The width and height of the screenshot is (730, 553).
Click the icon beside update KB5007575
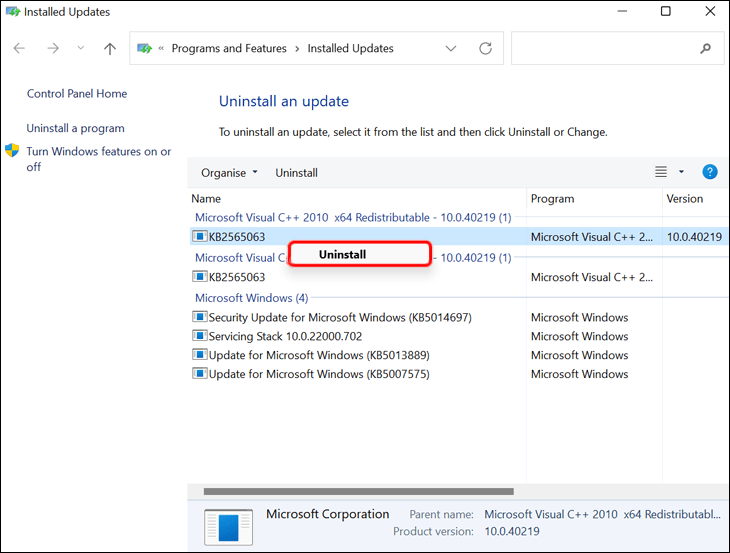(x=200, y=373)
